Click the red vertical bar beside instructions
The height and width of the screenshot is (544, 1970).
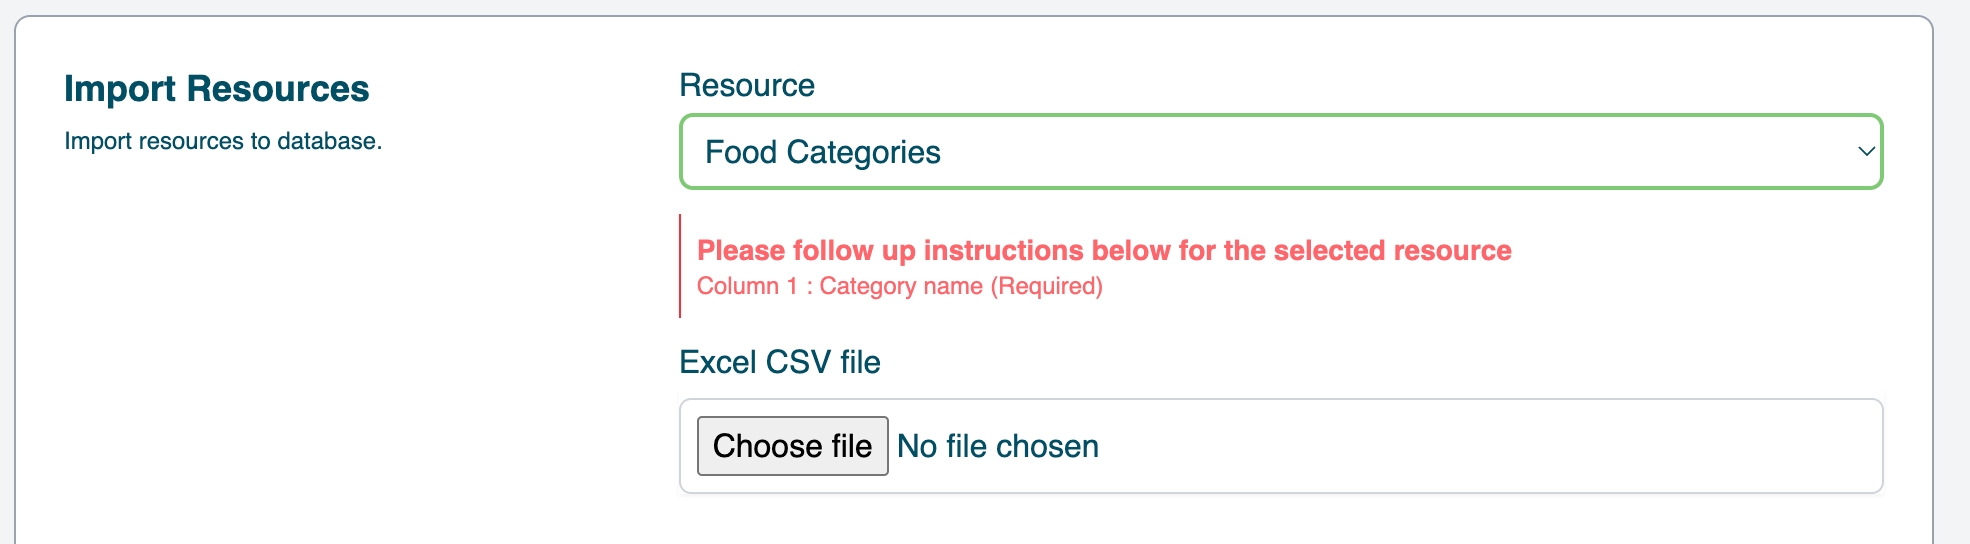pyautogui.click(x=680, y=266)
